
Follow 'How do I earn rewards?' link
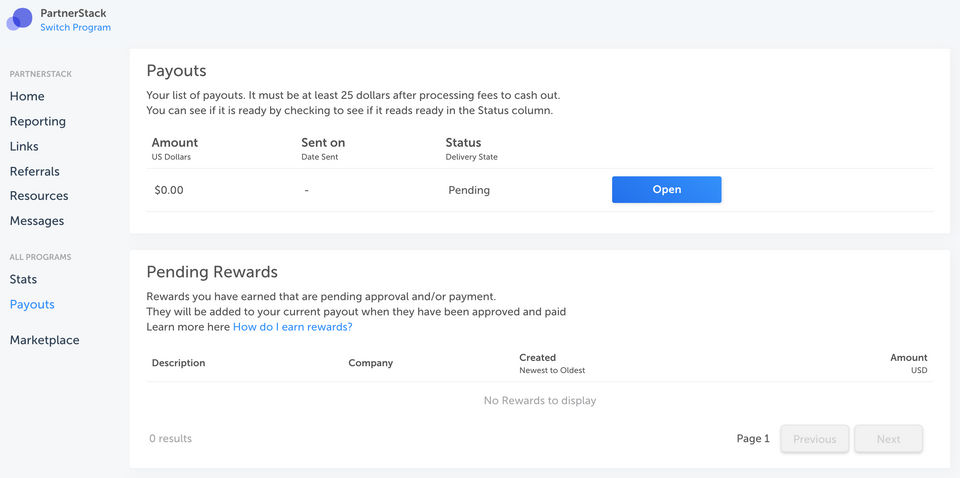point(292,327)
